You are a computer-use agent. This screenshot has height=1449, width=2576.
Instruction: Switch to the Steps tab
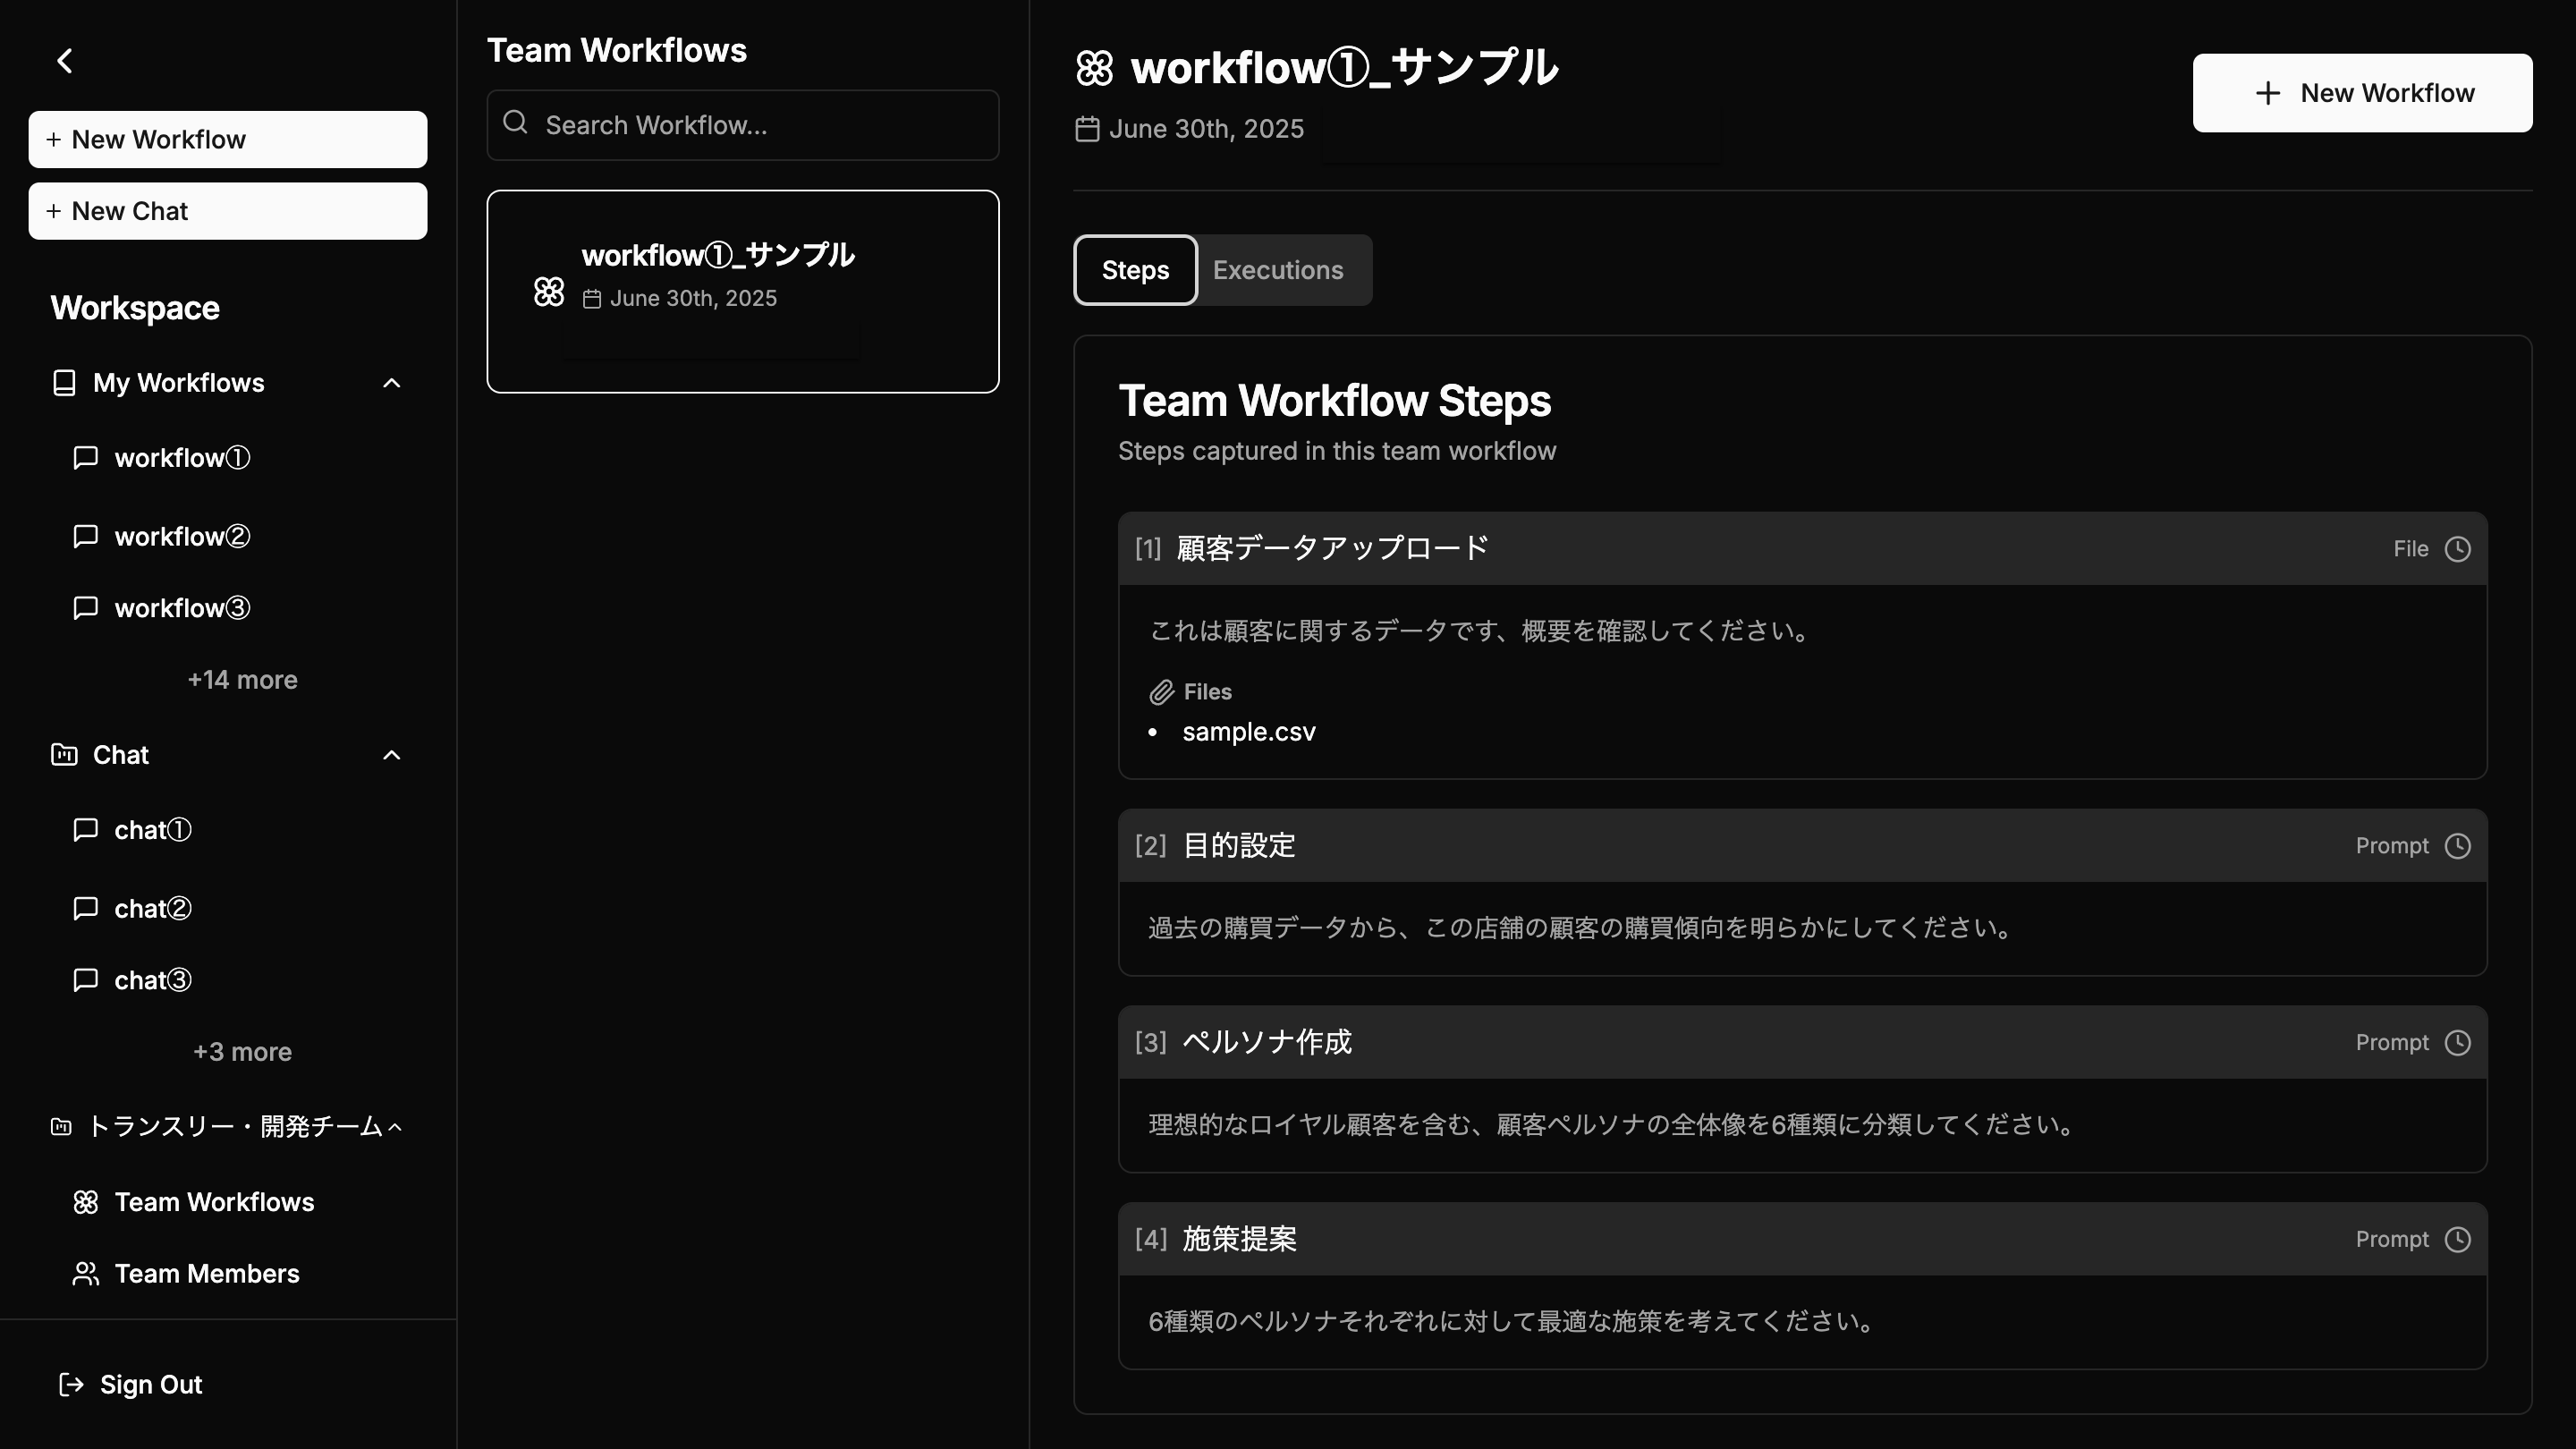click(1135, 270)
